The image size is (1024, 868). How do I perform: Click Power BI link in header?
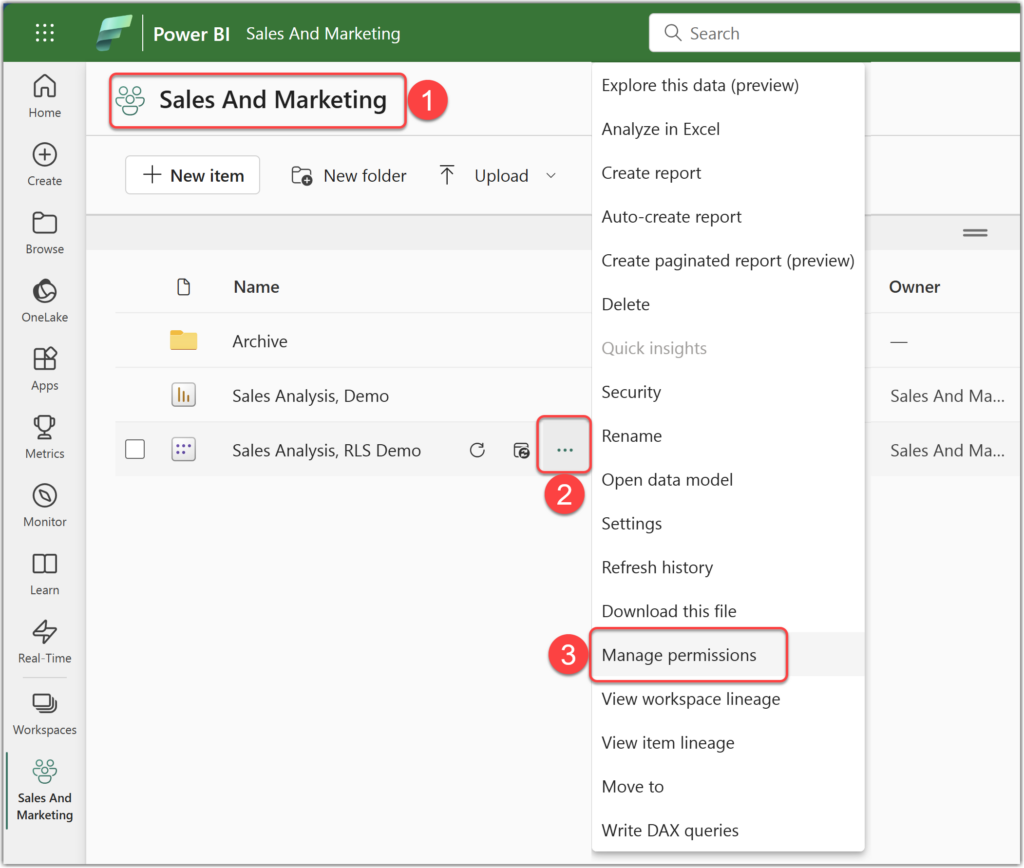click(x=191, y=34)
